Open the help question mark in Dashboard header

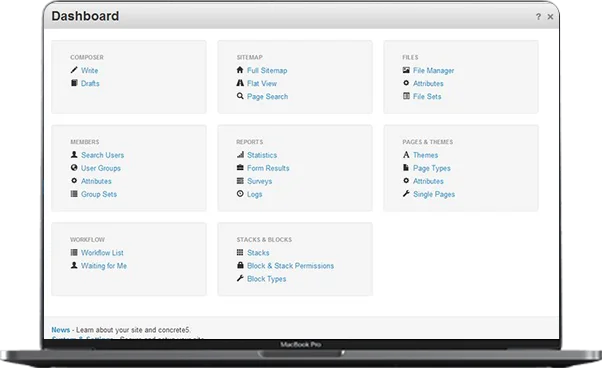[x=538, y=17]
